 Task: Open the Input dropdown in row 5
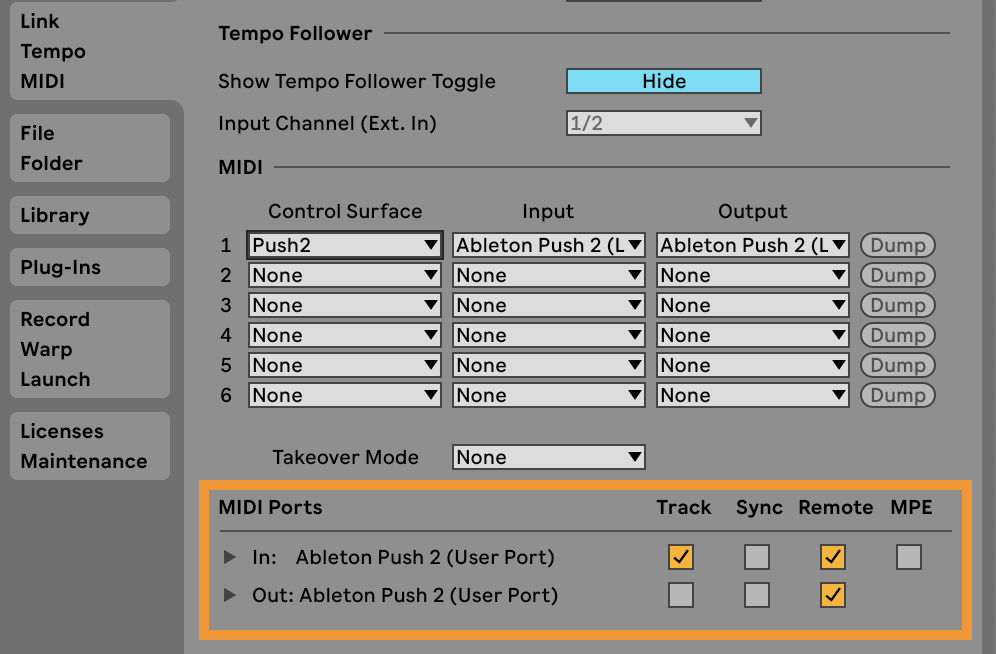pos(549,365)
